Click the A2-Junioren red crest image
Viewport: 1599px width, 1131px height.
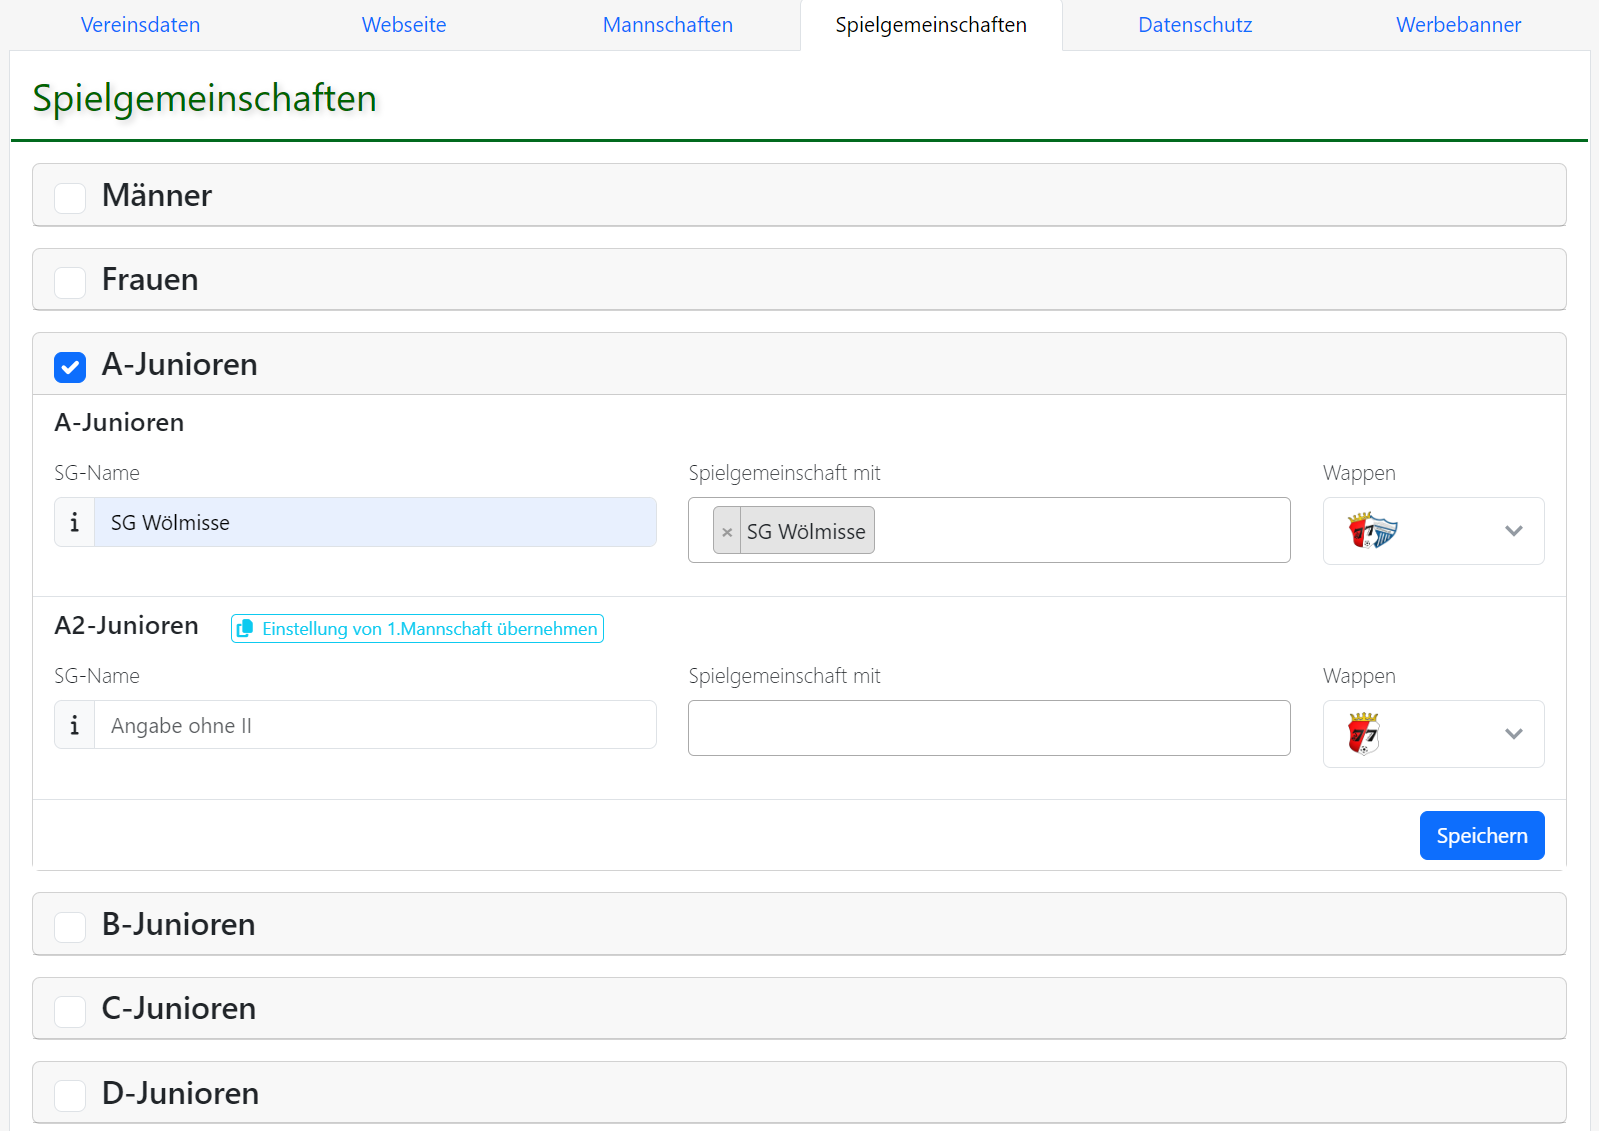click(x=1363, y=734)
